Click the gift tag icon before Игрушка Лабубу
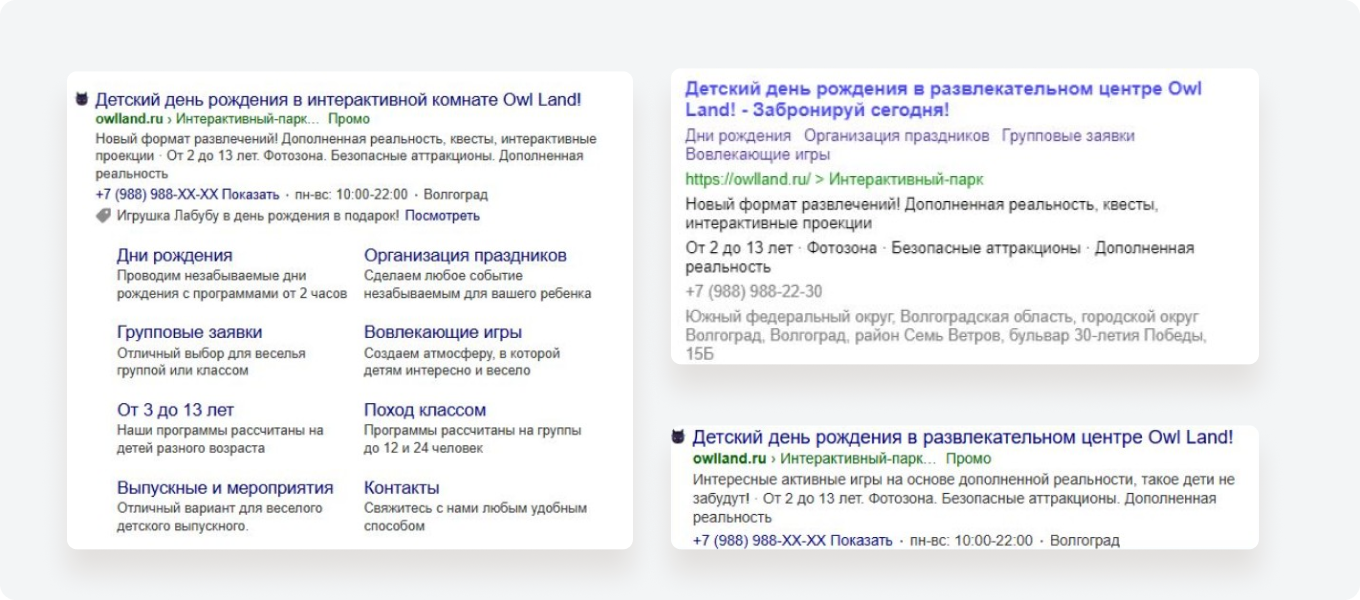Image resolution: width=1360 pixels, height=600 pixels. 103,215
